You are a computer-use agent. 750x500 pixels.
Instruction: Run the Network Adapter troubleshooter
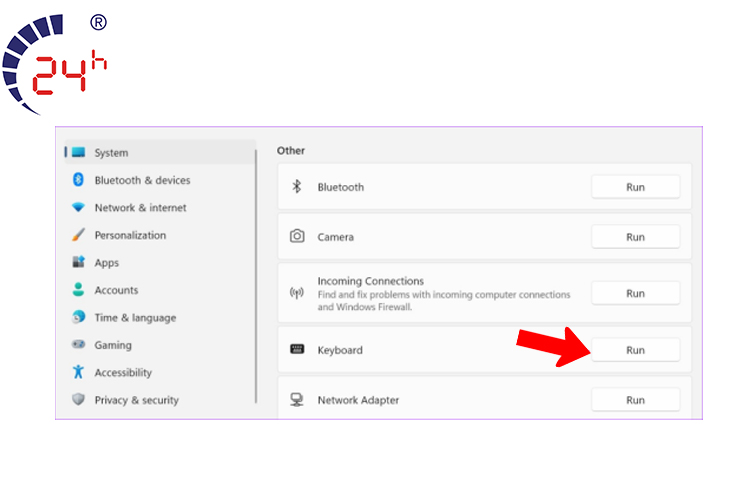(635, 400)
